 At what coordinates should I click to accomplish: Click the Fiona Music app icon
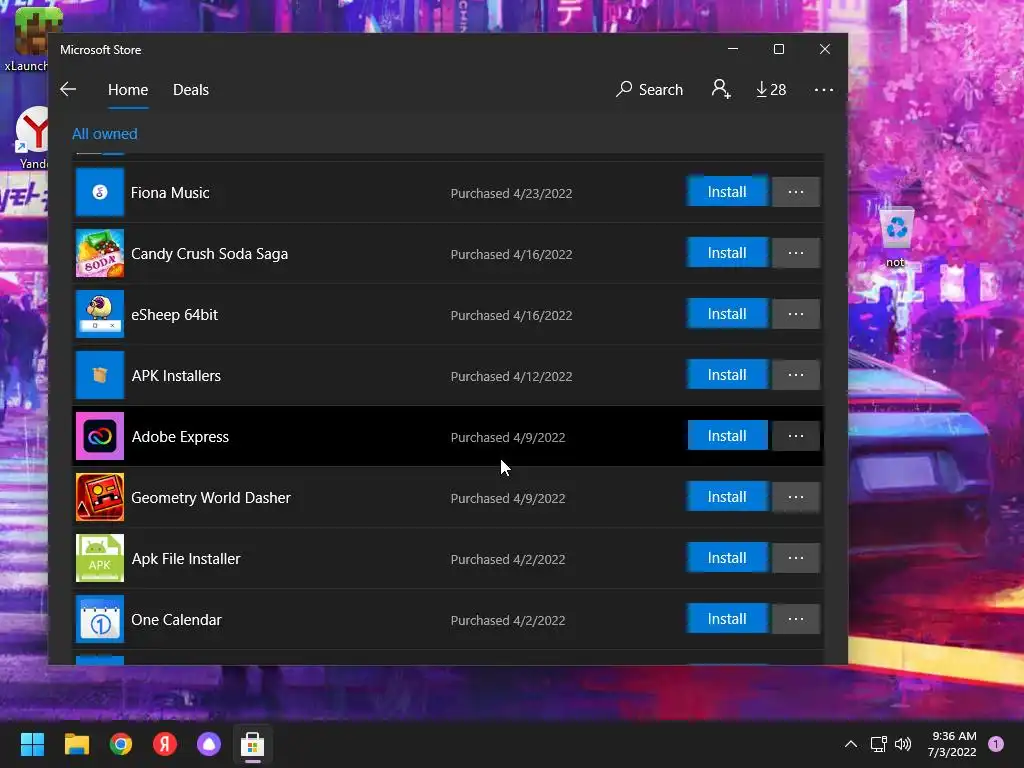click(x=100, y=192)
